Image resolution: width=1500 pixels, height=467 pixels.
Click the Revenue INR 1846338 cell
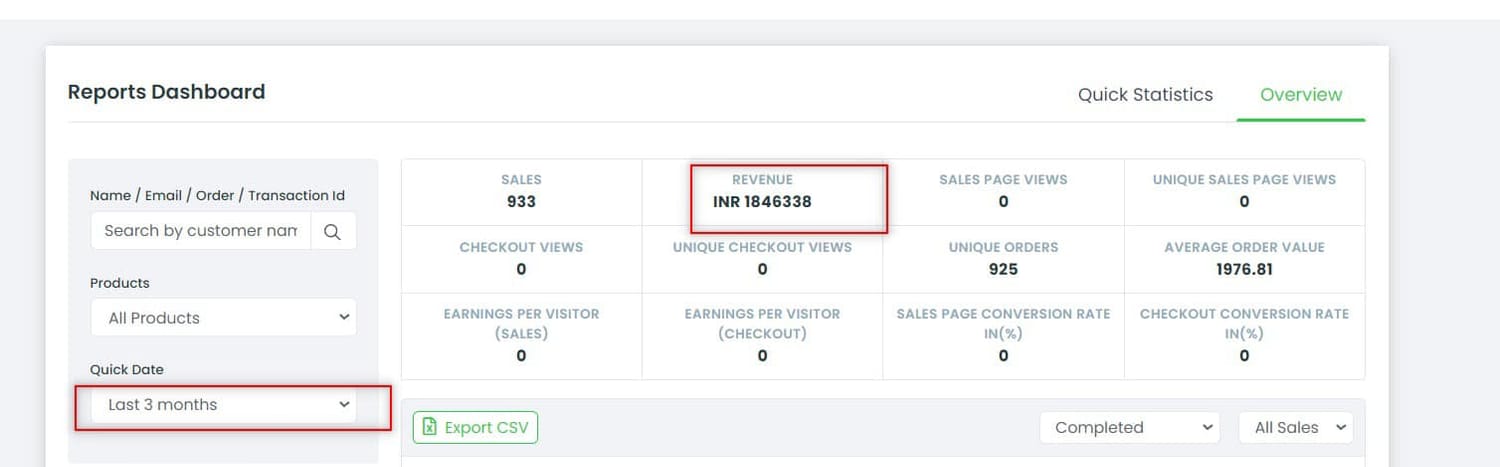pos(762,191)
